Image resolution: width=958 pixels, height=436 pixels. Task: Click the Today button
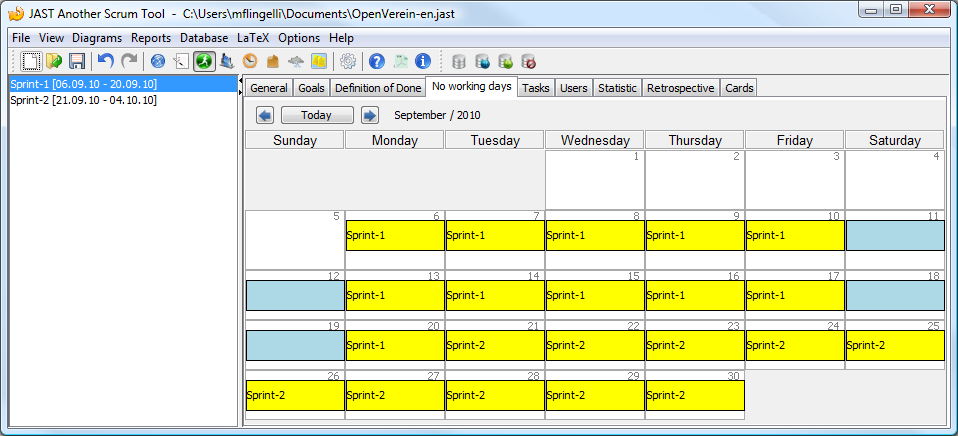pos(316,115)
